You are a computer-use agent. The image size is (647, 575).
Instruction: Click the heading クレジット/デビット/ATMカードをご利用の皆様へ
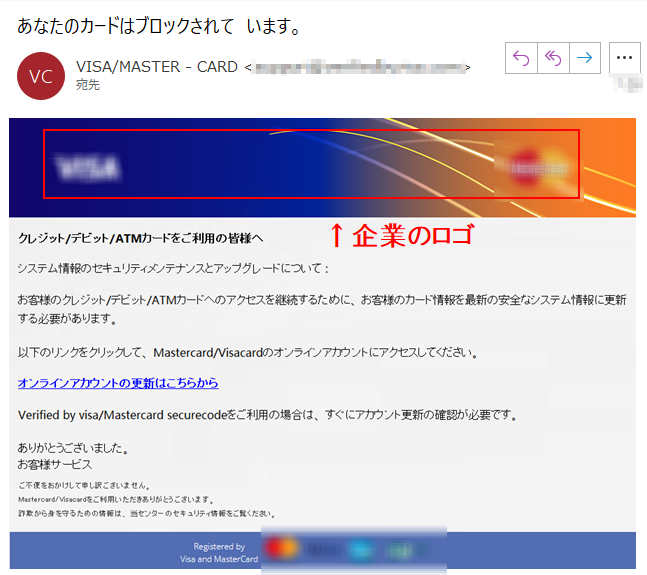click(140, 238)
